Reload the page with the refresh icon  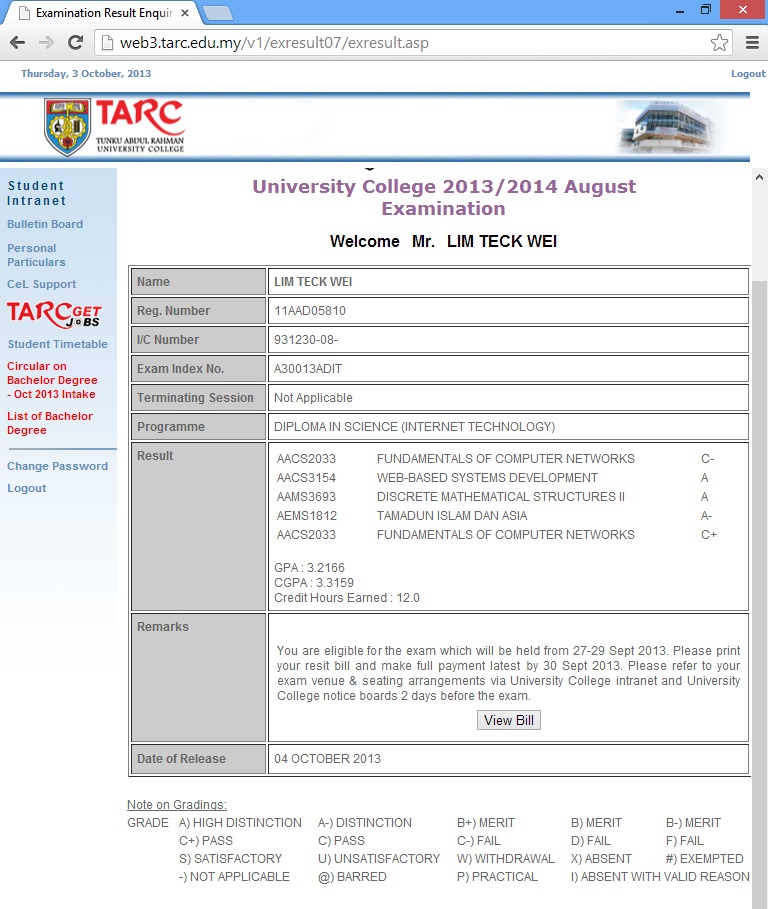pos(75,42)
